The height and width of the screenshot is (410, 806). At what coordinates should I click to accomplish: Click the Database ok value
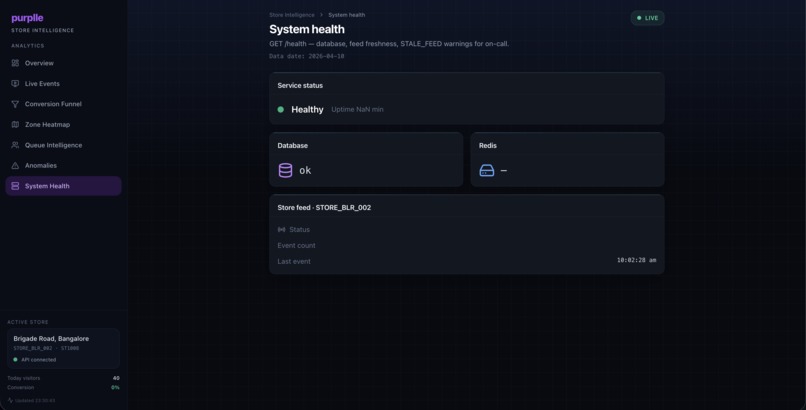305,171
